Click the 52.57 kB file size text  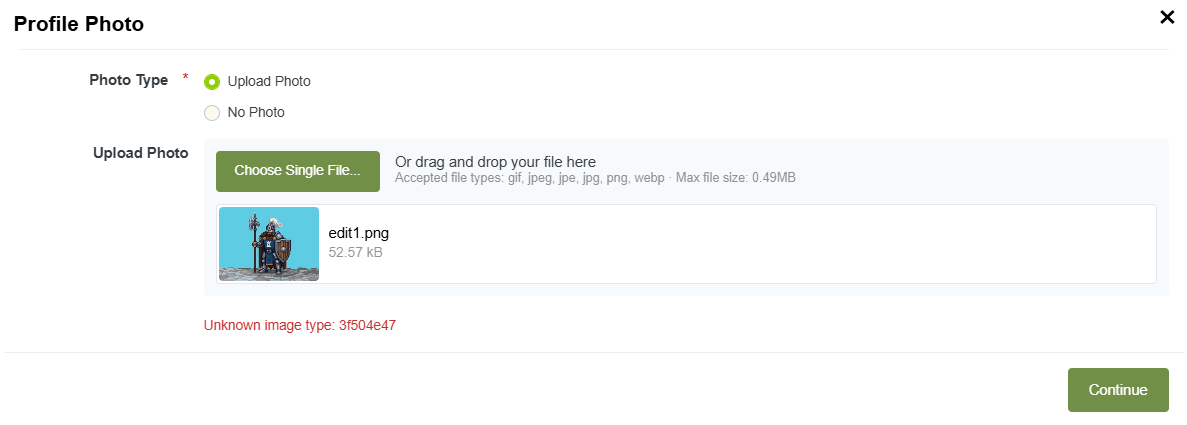[x=355, y=252]
